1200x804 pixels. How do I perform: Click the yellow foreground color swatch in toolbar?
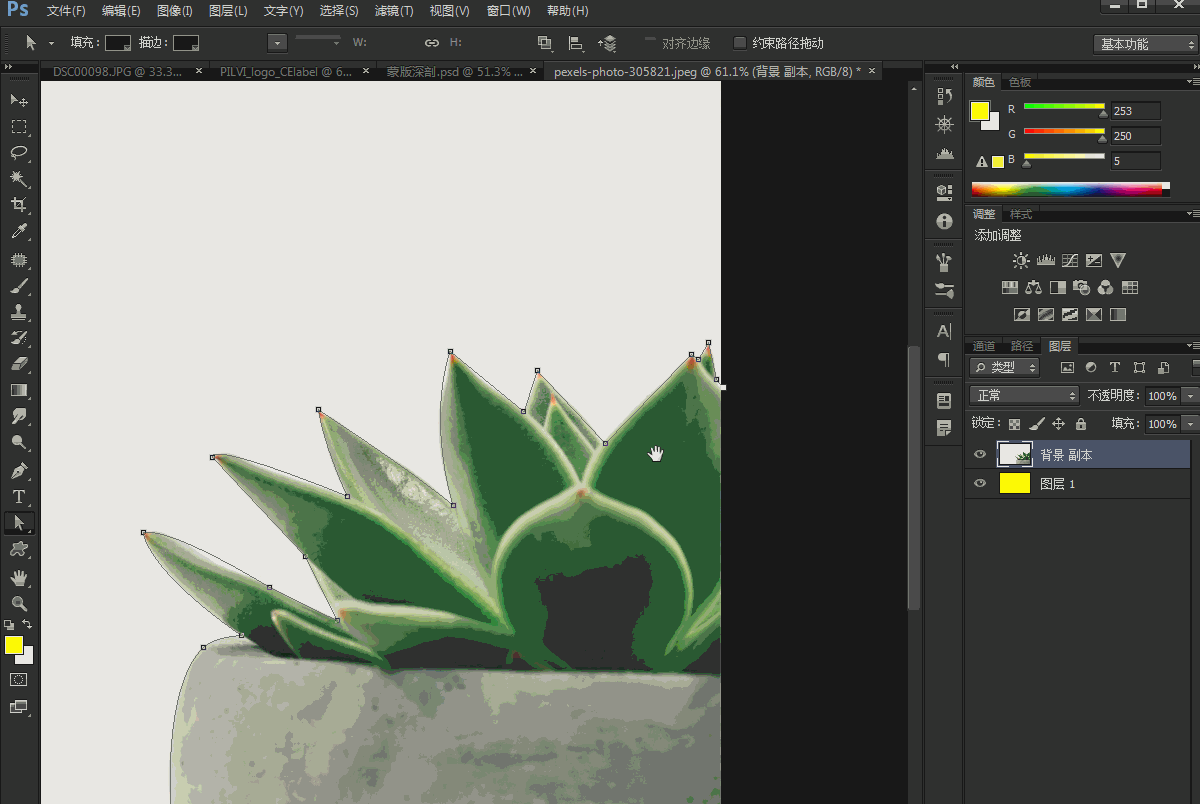pyautogui.click(x=13, y=645)
